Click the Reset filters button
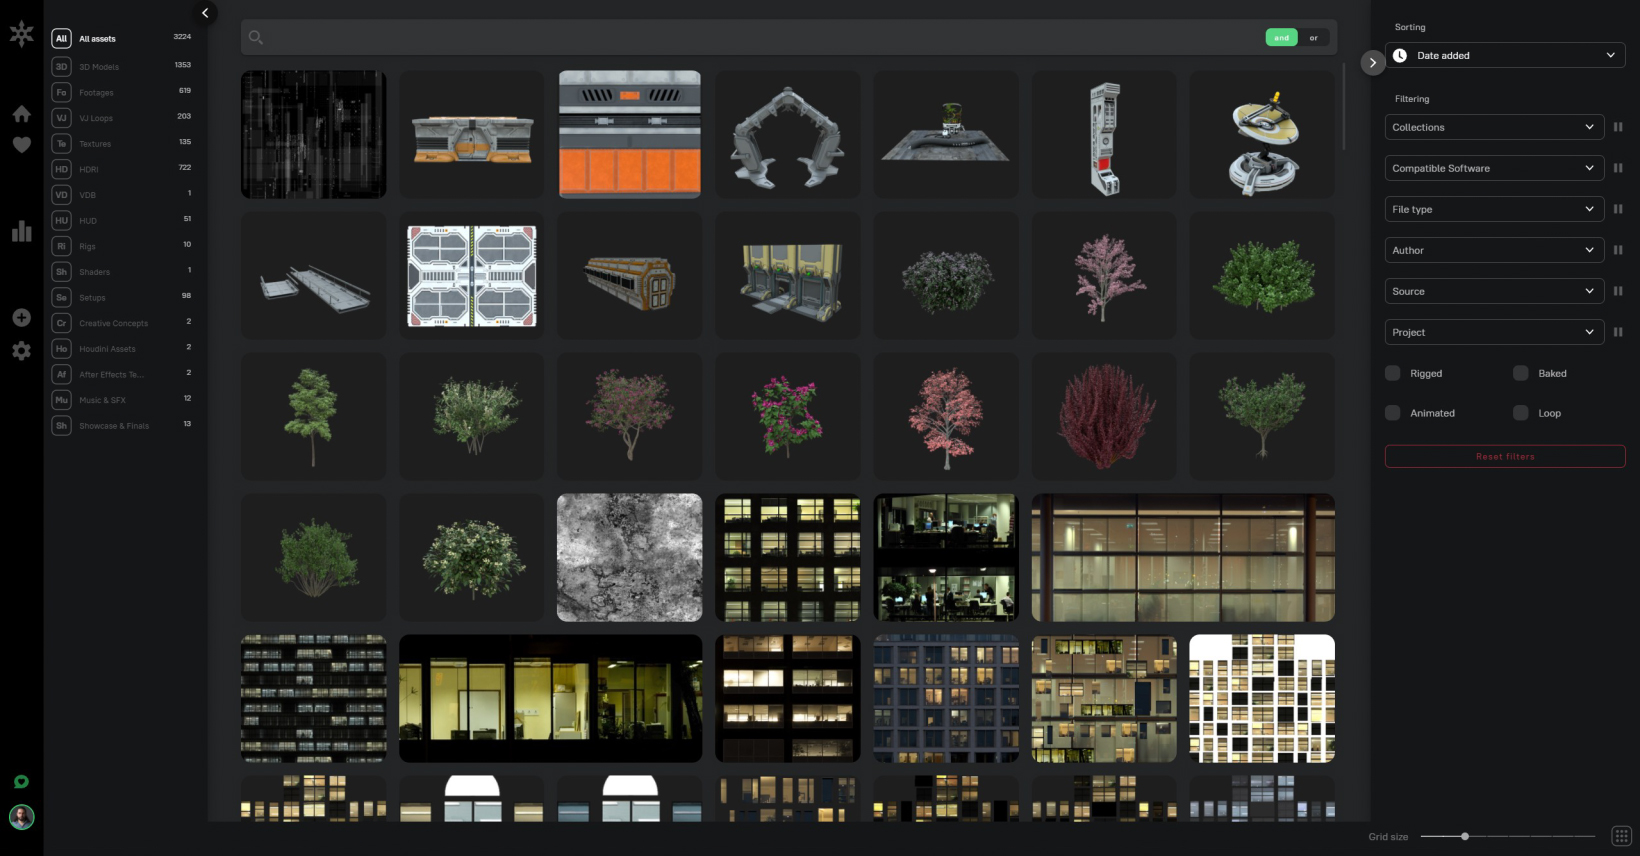The height and width of the screenshot is (856, 1640). tap(1505, 456)
